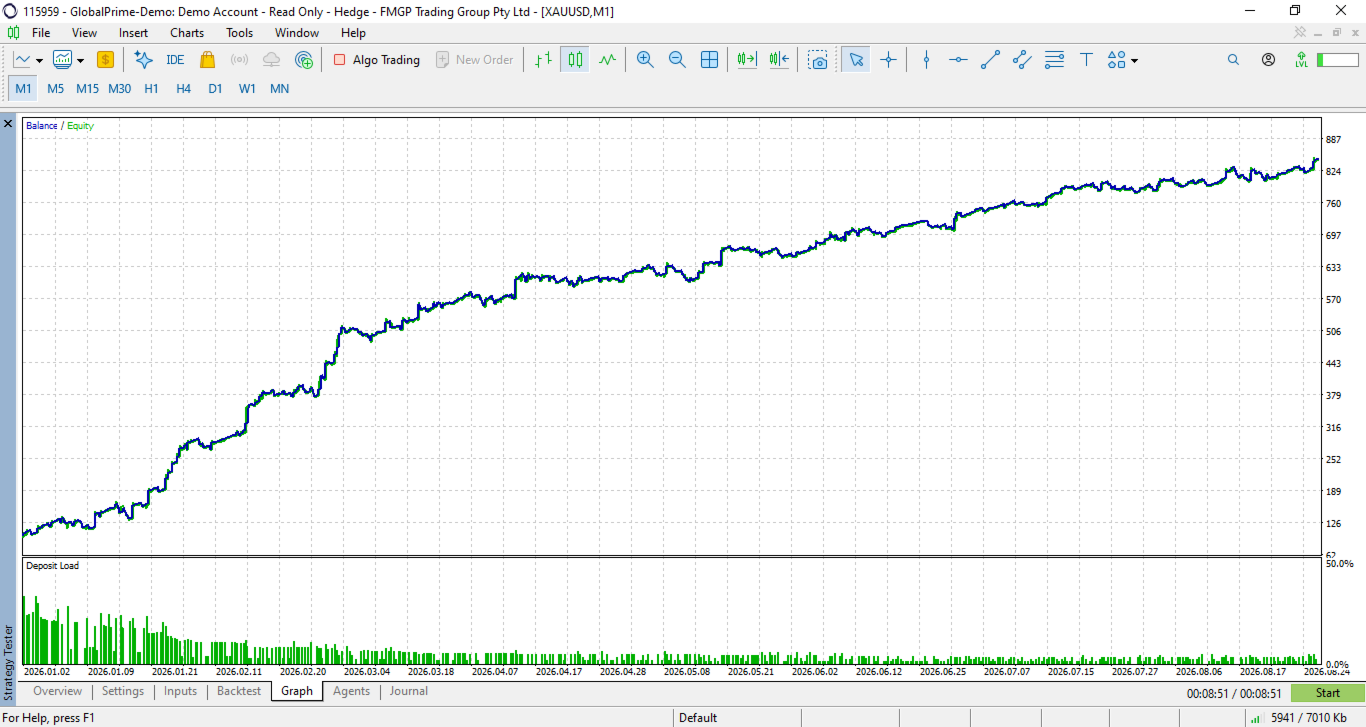The image size is (1366, 727).
Task: Open the trading accounts dollar icon
Action: 105,60
